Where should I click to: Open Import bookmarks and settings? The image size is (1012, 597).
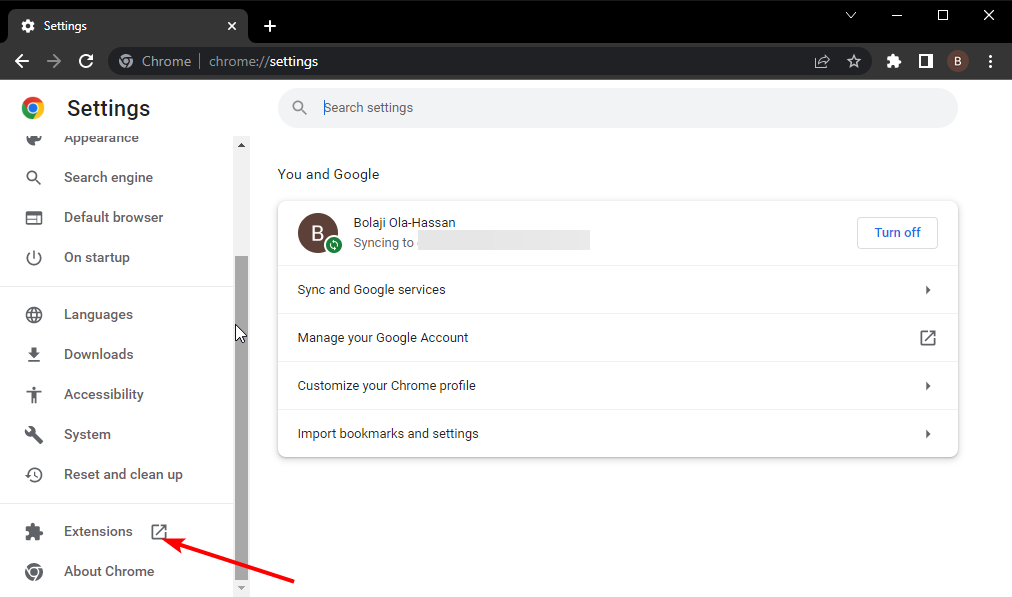[x=618, y=434]
